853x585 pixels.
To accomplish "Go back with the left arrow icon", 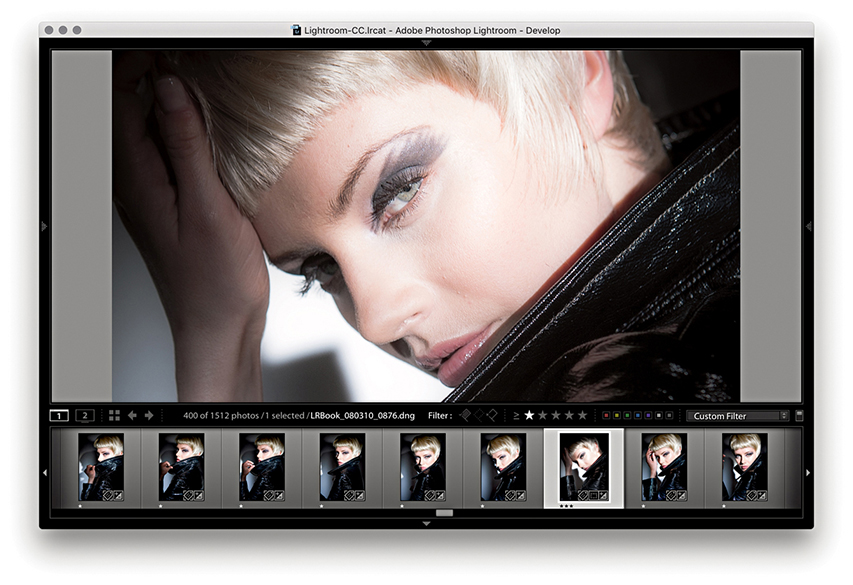I will 132,416.
